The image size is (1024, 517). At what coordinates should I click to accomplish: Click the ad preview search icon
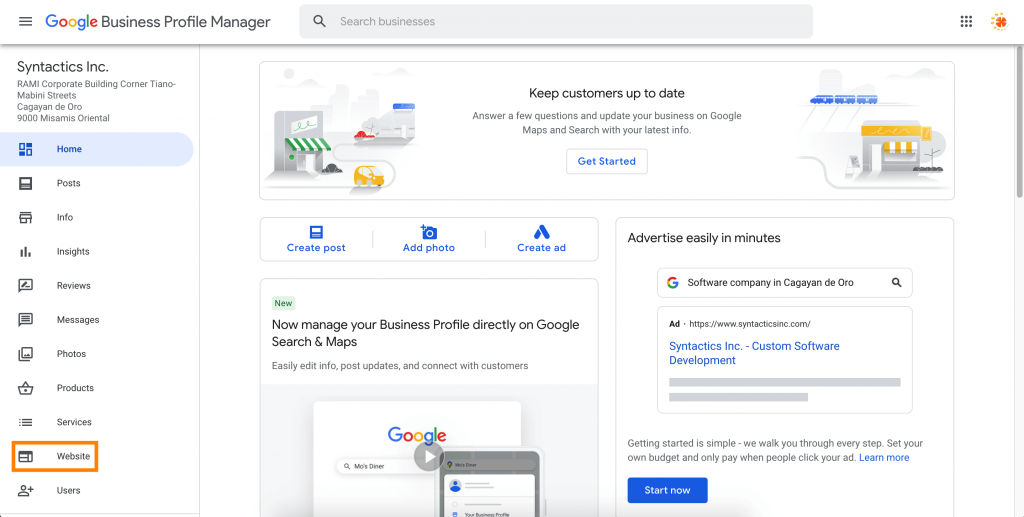(x=897, y=283)
